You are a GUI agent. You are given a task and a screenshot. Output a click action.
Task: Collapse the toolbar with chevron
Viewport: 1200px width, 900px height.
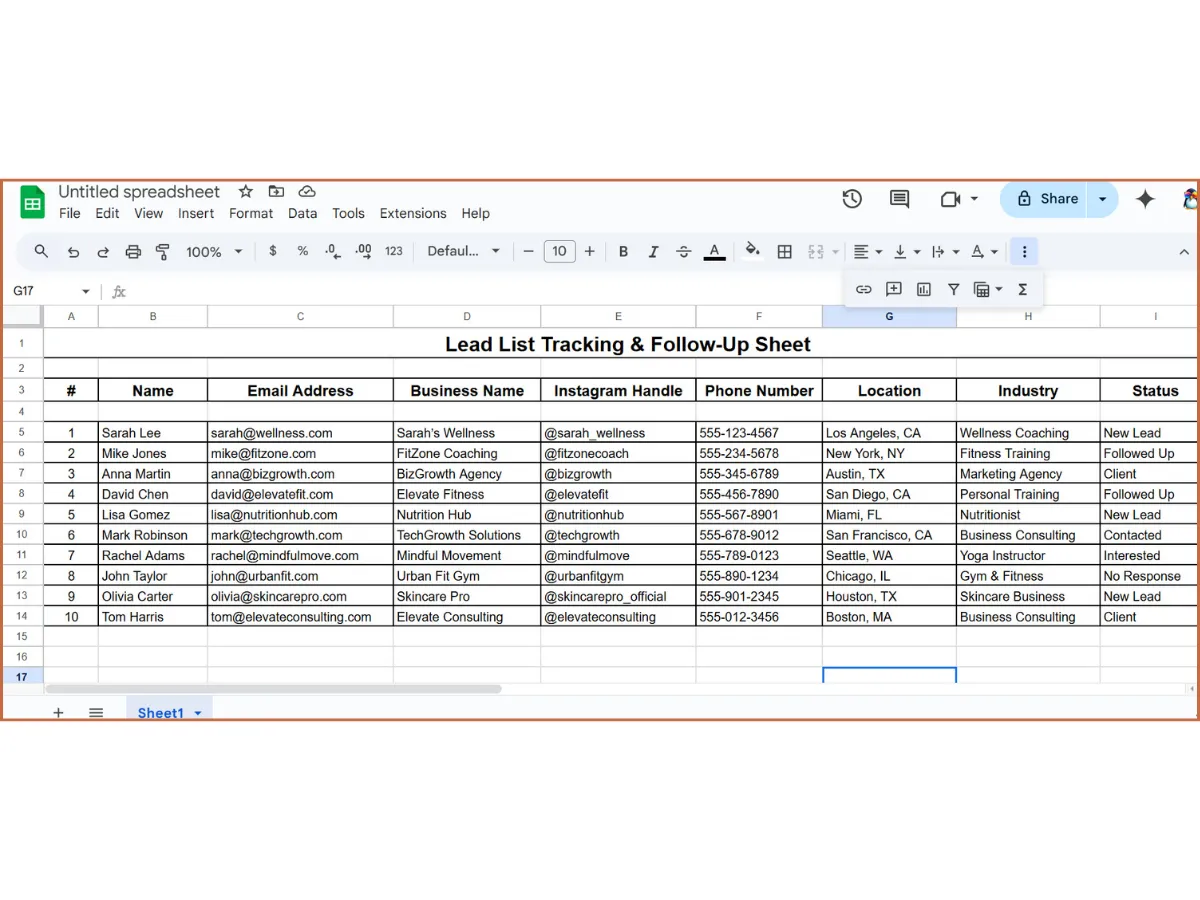point(1185,252)
